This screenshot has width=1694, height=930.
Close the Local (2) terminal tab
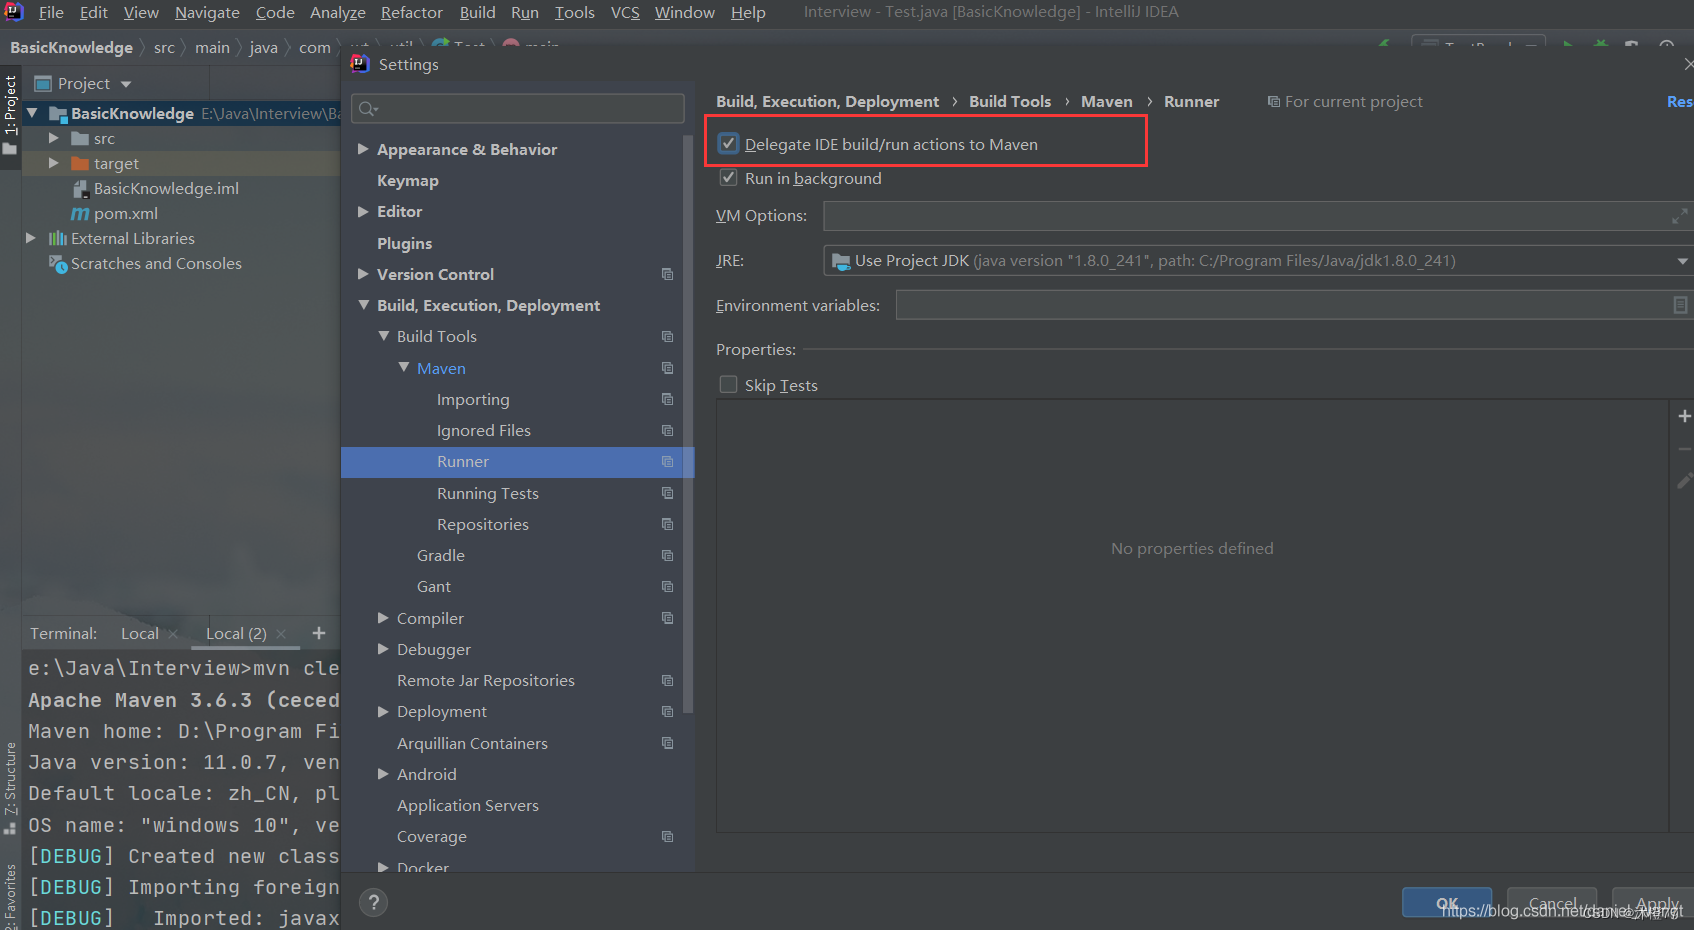pyautogui.click(x=281, y=634)
